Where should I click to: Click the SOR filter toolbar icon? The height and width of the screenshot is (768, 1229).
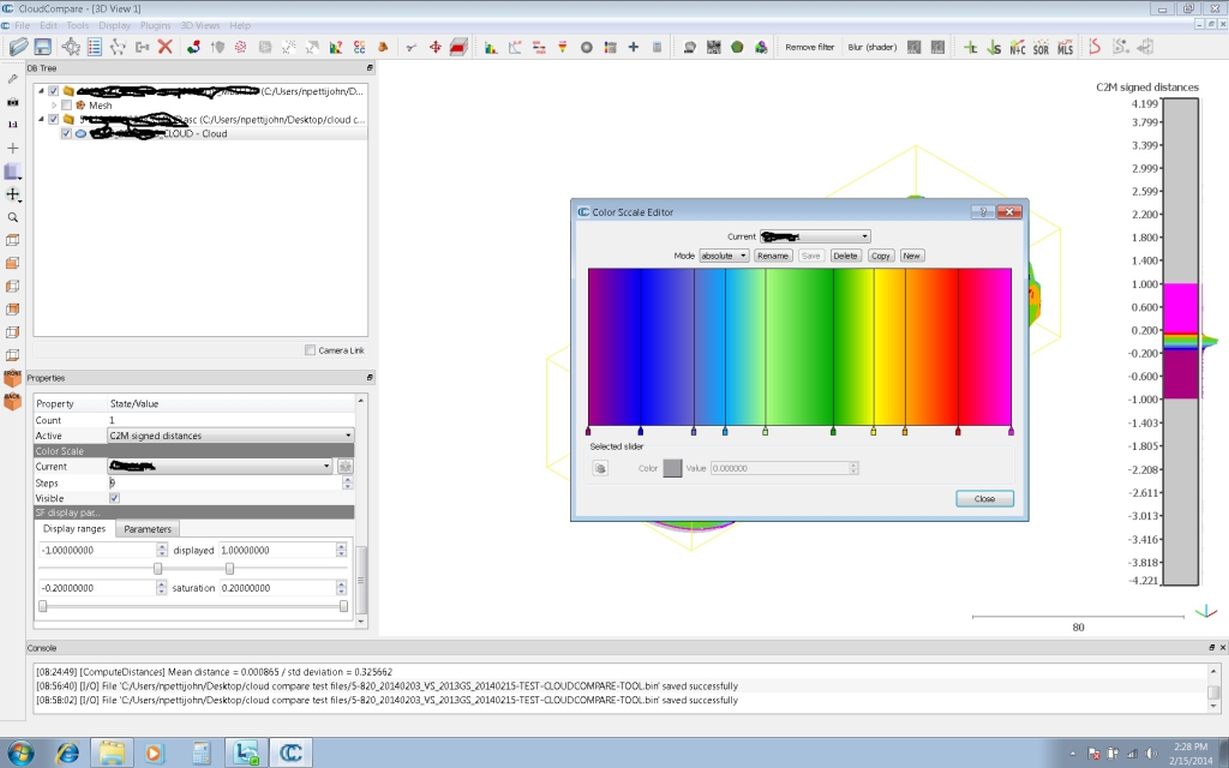(1041, 47)
